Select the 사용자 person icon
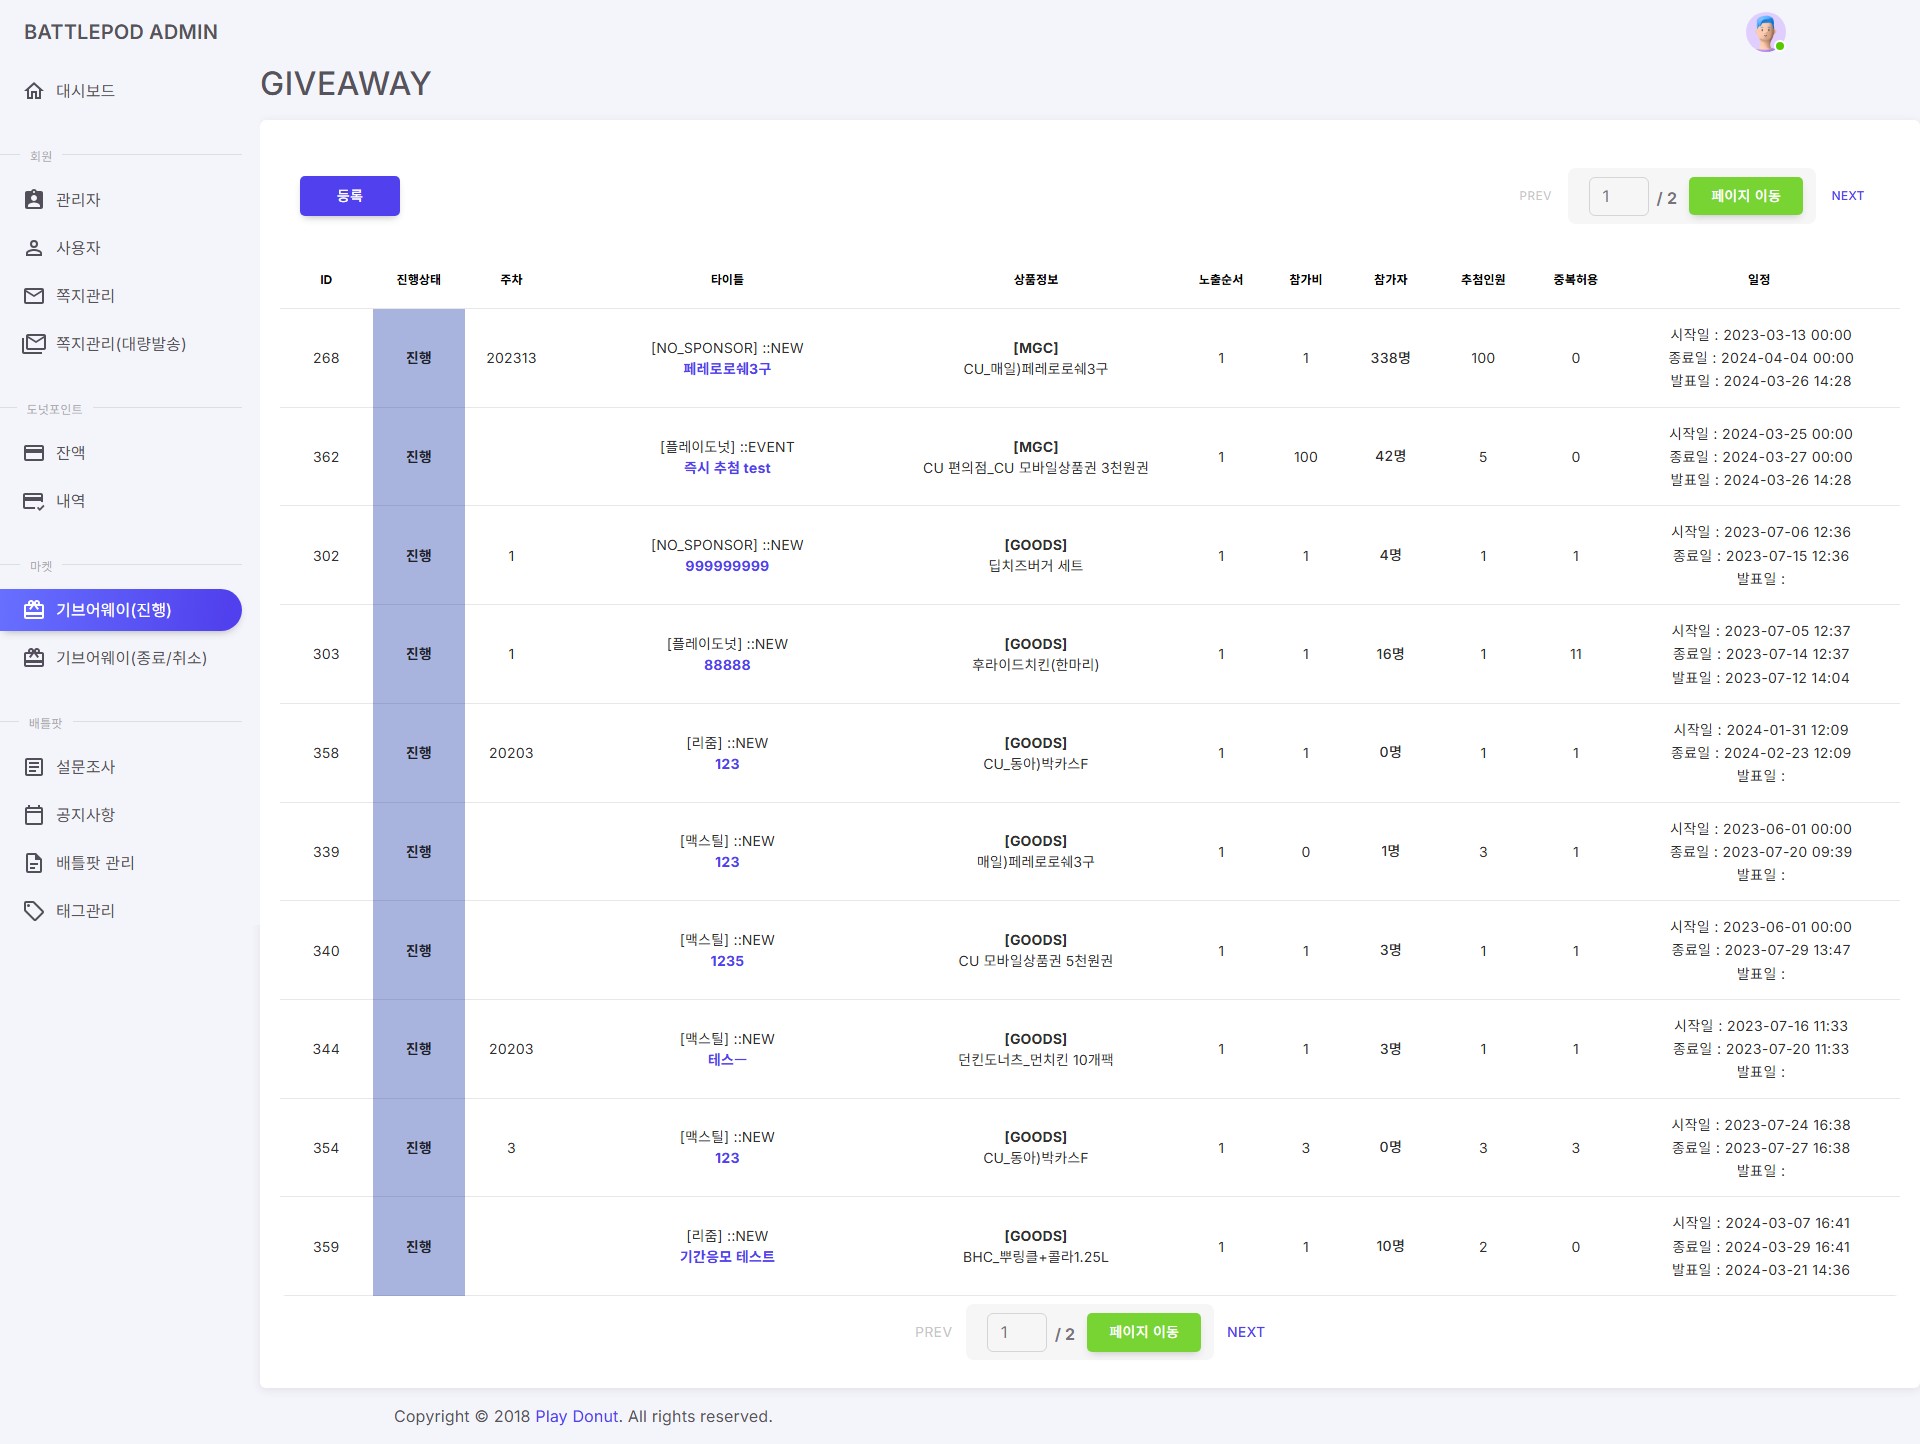The height and width of the screenshot is (1444, 1920). [x=35, y=247]
